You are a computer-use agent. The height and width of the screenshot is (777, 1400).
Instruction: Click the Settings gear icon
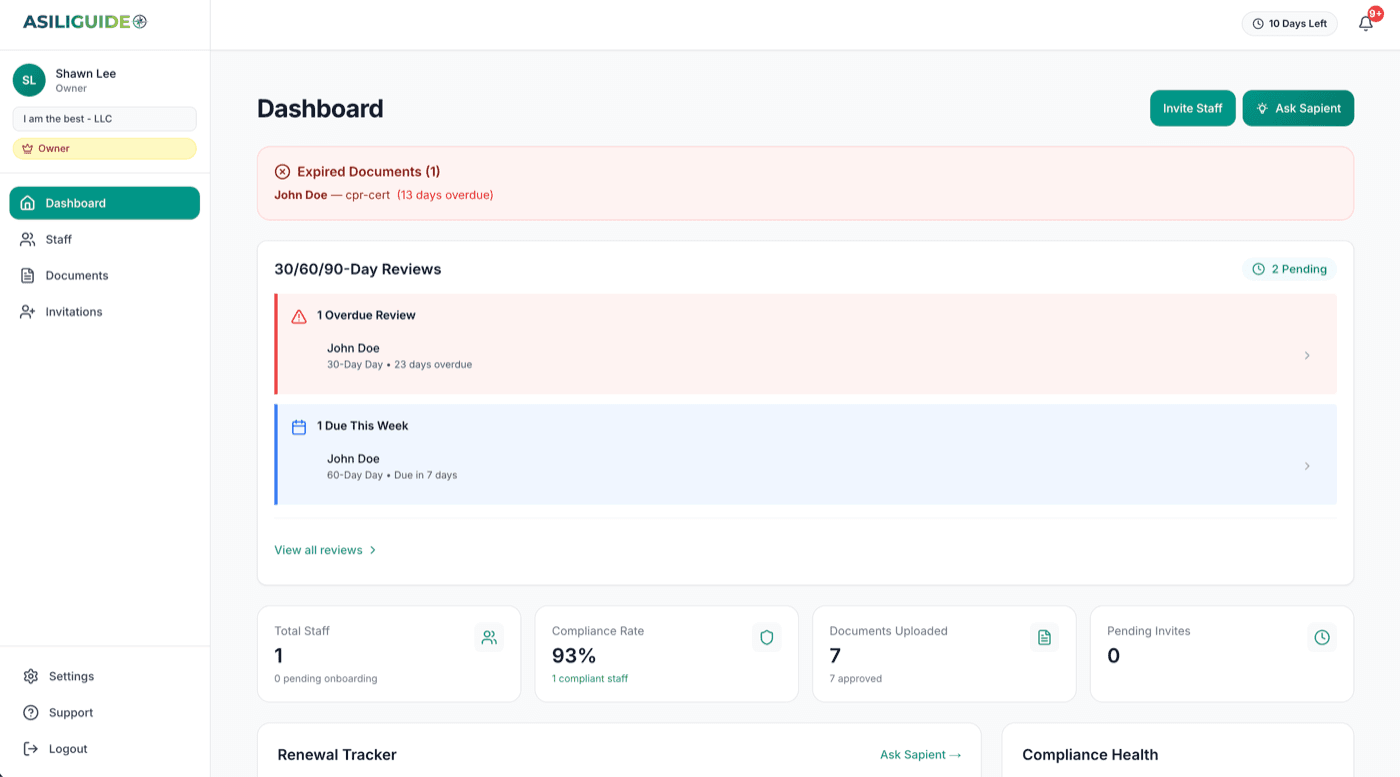coord(30,676)
